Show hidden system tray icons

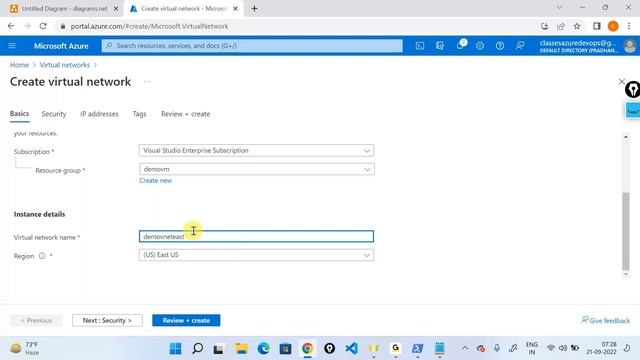pyautogui.click(x=464, y=349)
